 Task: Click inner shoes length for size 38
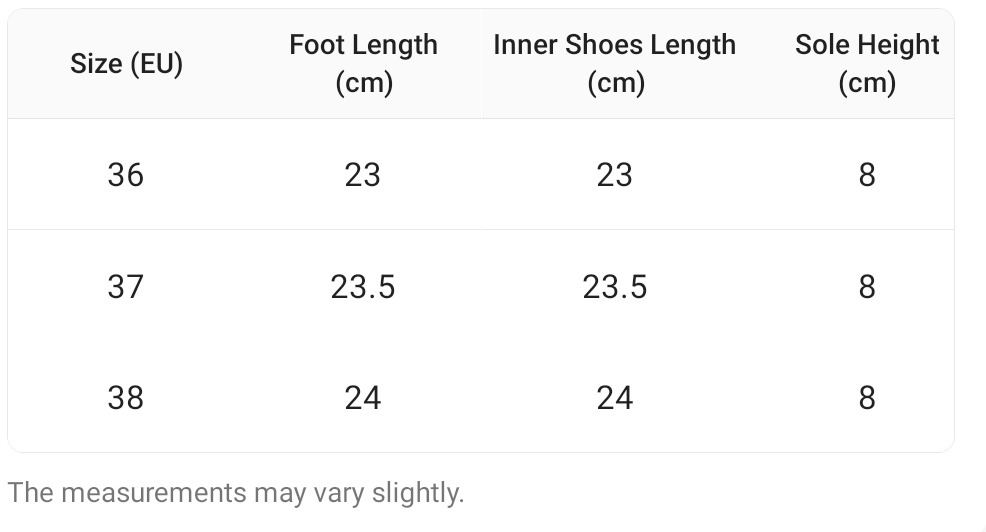(614, 398)
